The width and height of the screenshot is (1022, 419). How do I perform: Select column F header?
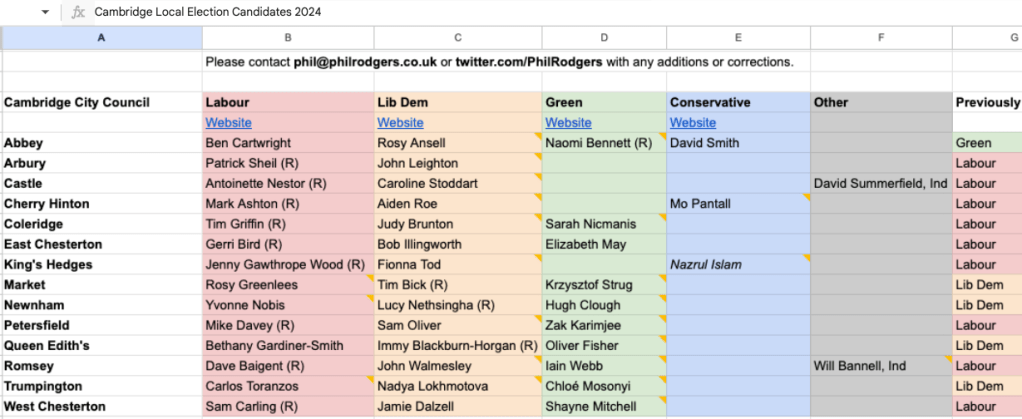881,38
